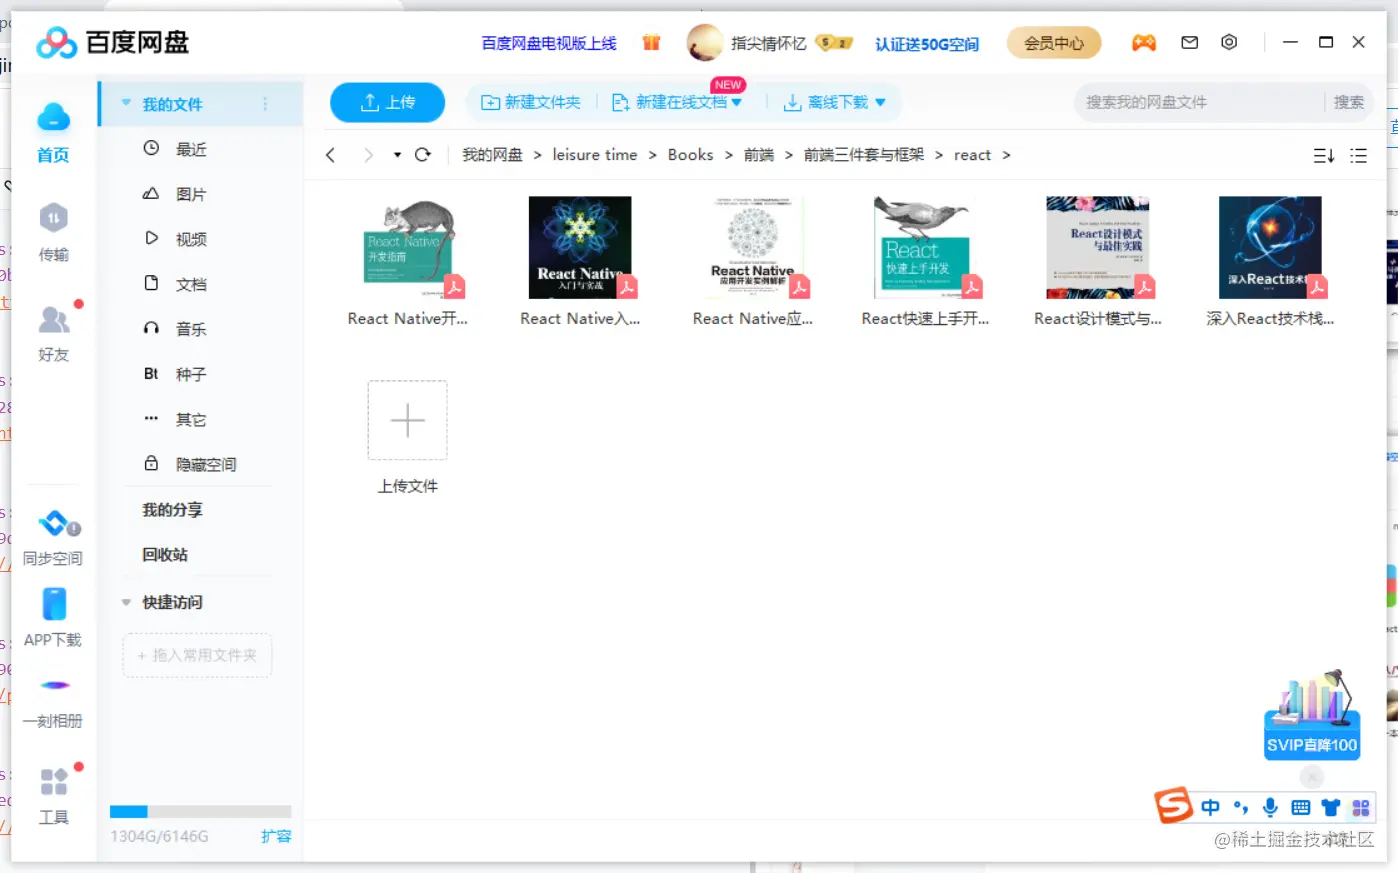Select the React设计模式与... PDF file

click(1098, 262)
